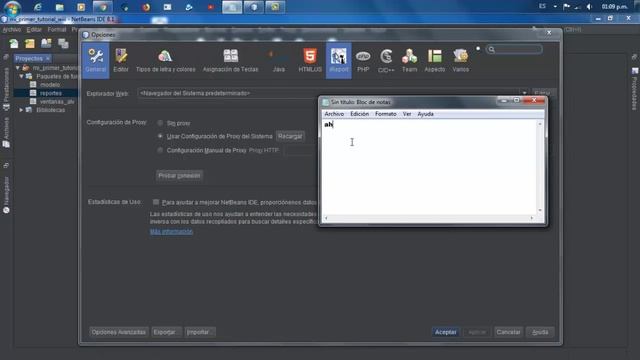Open Archivo menu in Bloc de notas
The image size is (640, 360).
[x=334, y=114]
